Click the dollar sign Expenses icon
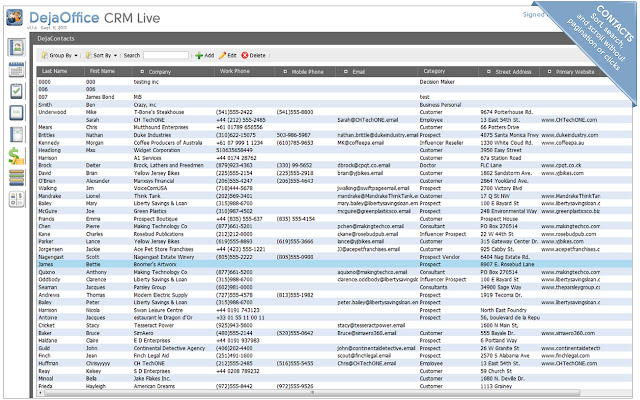This screenshot has width=640, height=400. (17, 153)
